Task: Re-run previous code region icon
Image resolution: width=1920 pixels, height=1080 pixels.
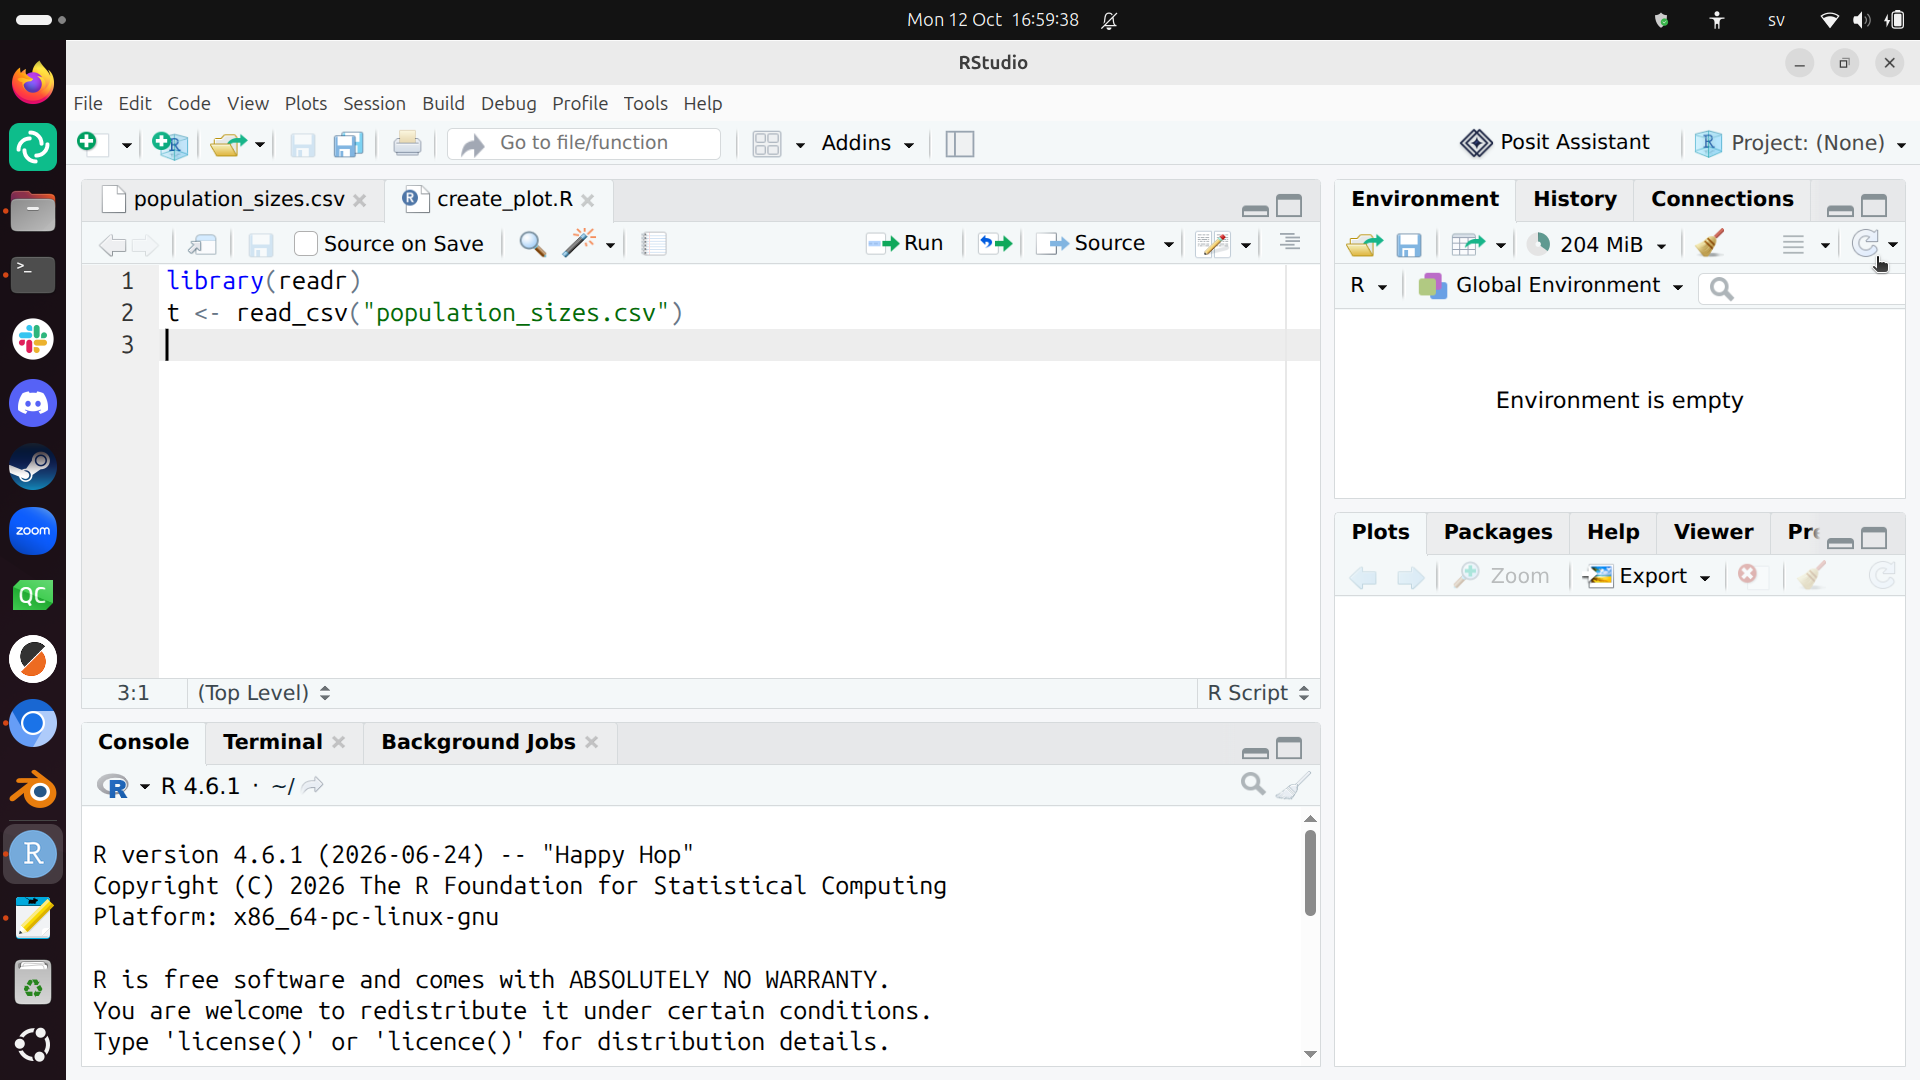Action: click(x=995, y=243)
